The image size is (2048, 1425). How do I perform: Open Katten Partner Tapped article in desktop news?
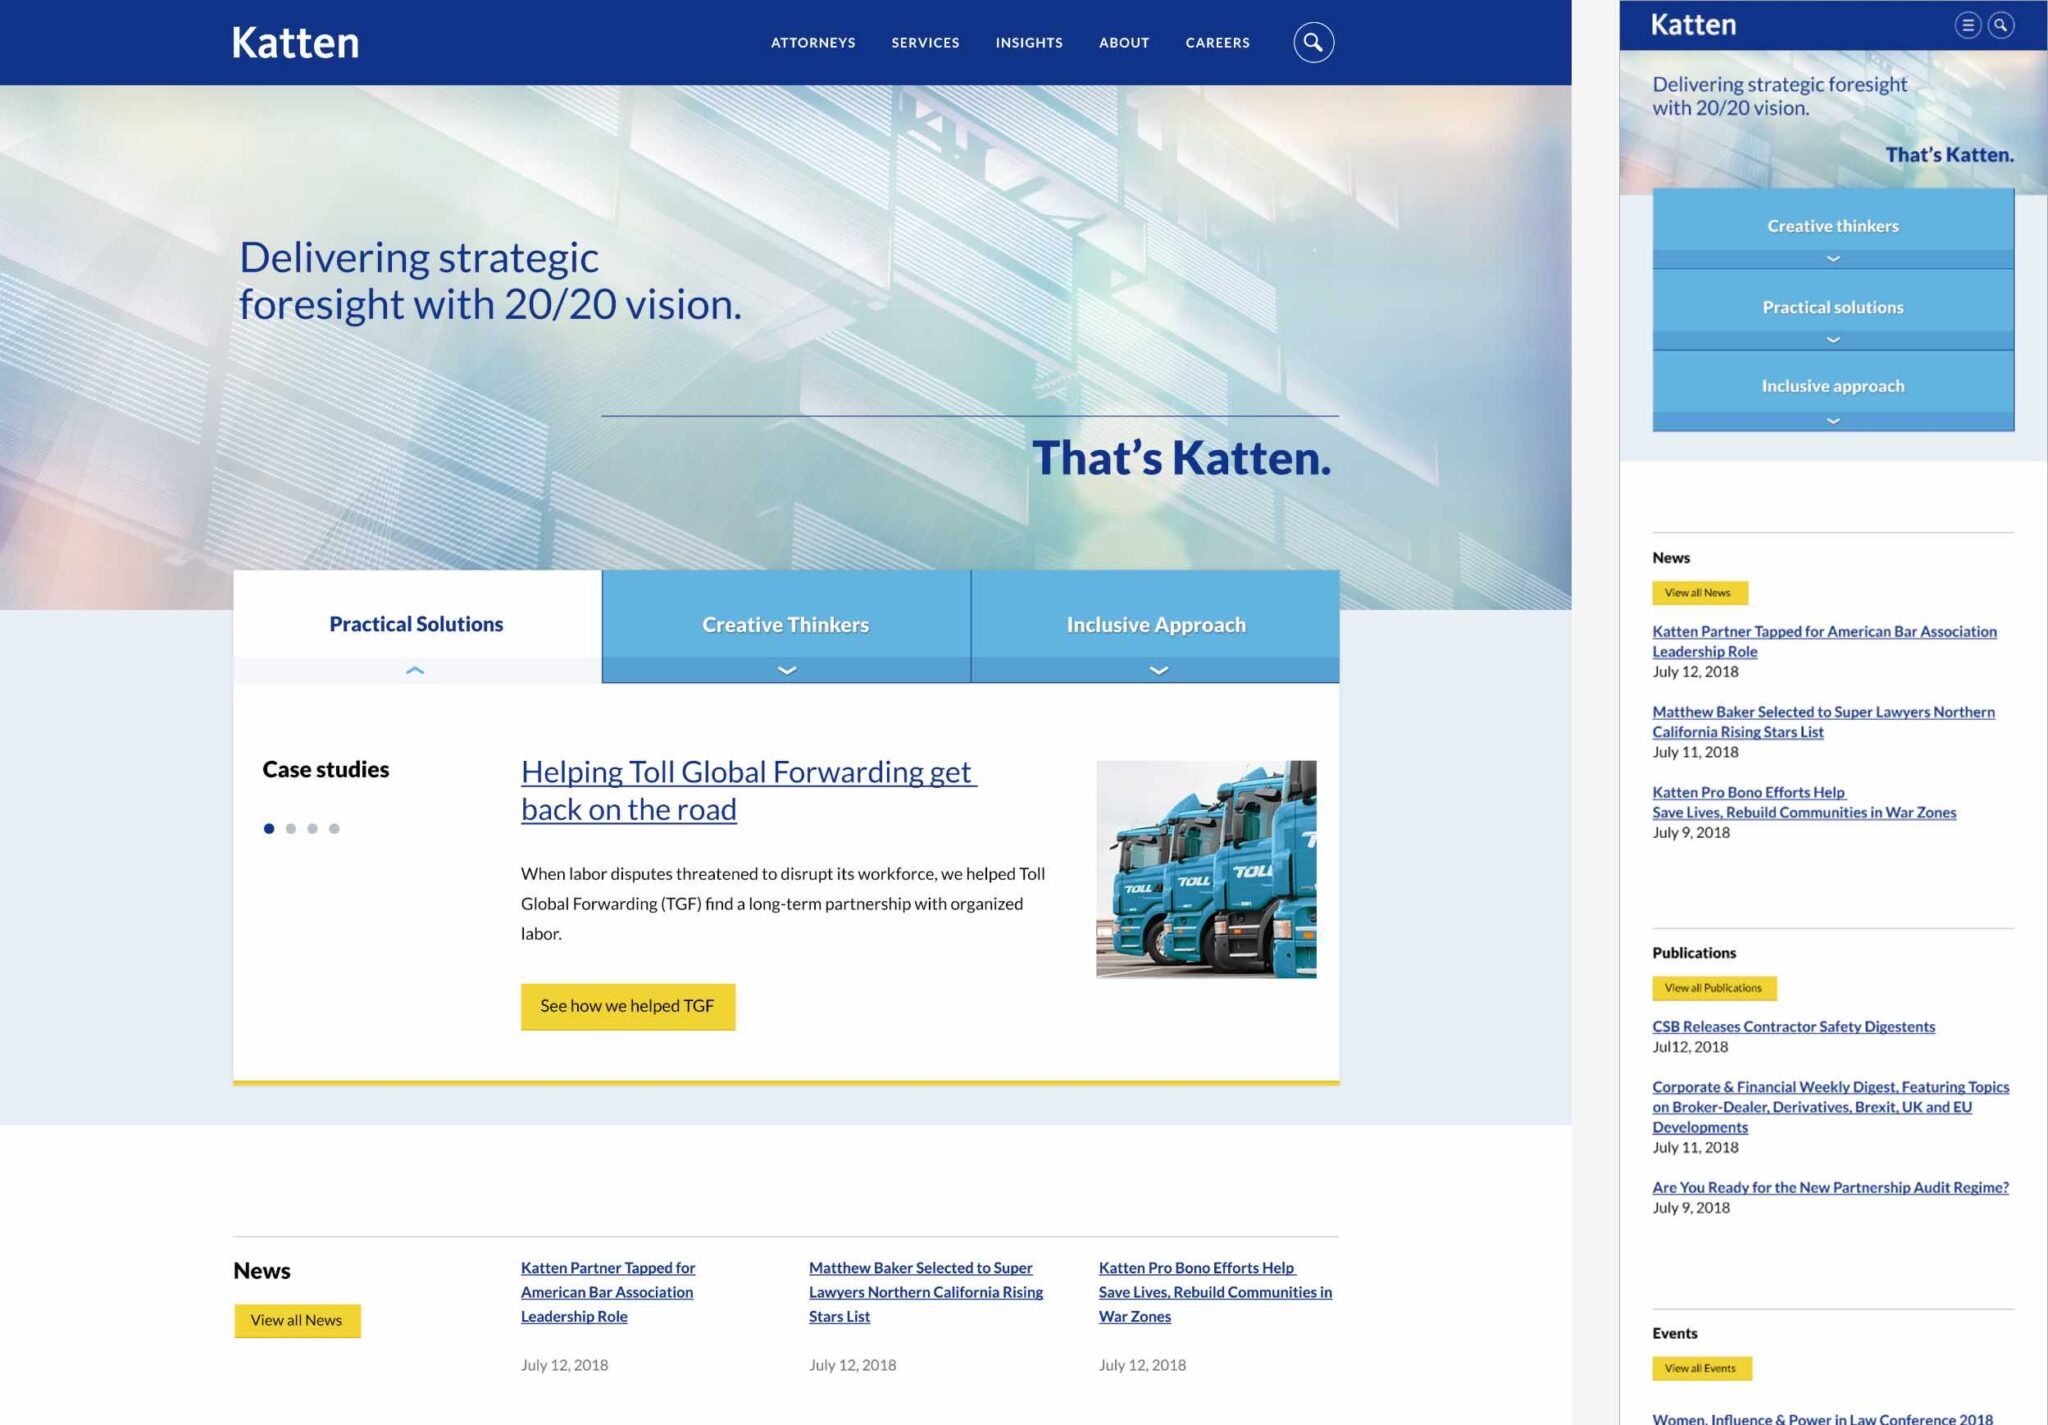point(608,1292)
